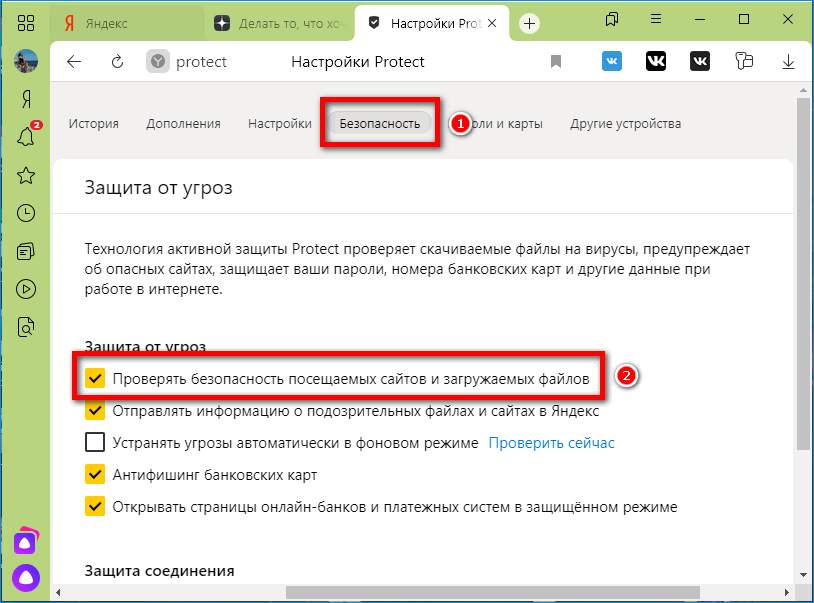Enable fixing threats automatically in background
The height and width of the screenshot is (603, 814).
pos(95,441)
